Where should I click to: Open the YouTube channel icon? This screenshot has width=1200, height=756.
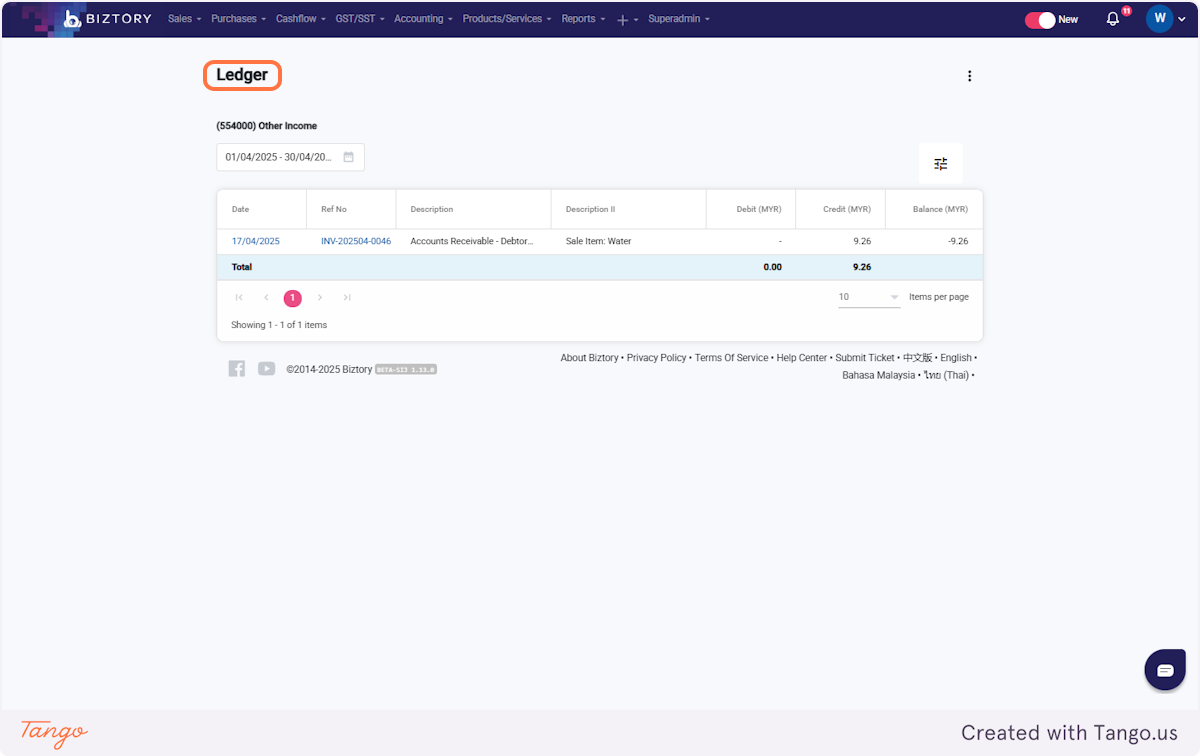click(266, 368)
